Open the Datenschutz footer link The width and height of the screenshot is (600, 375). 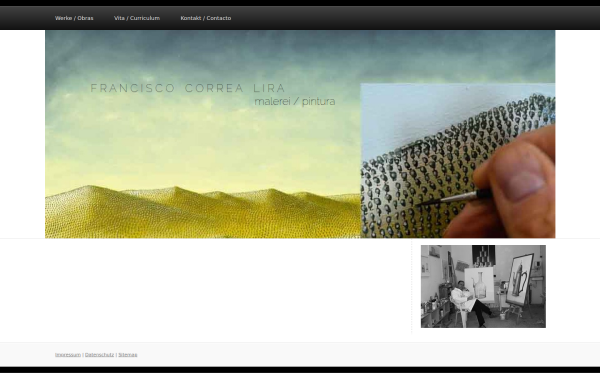pyautogui.click(x=99, y=355)
